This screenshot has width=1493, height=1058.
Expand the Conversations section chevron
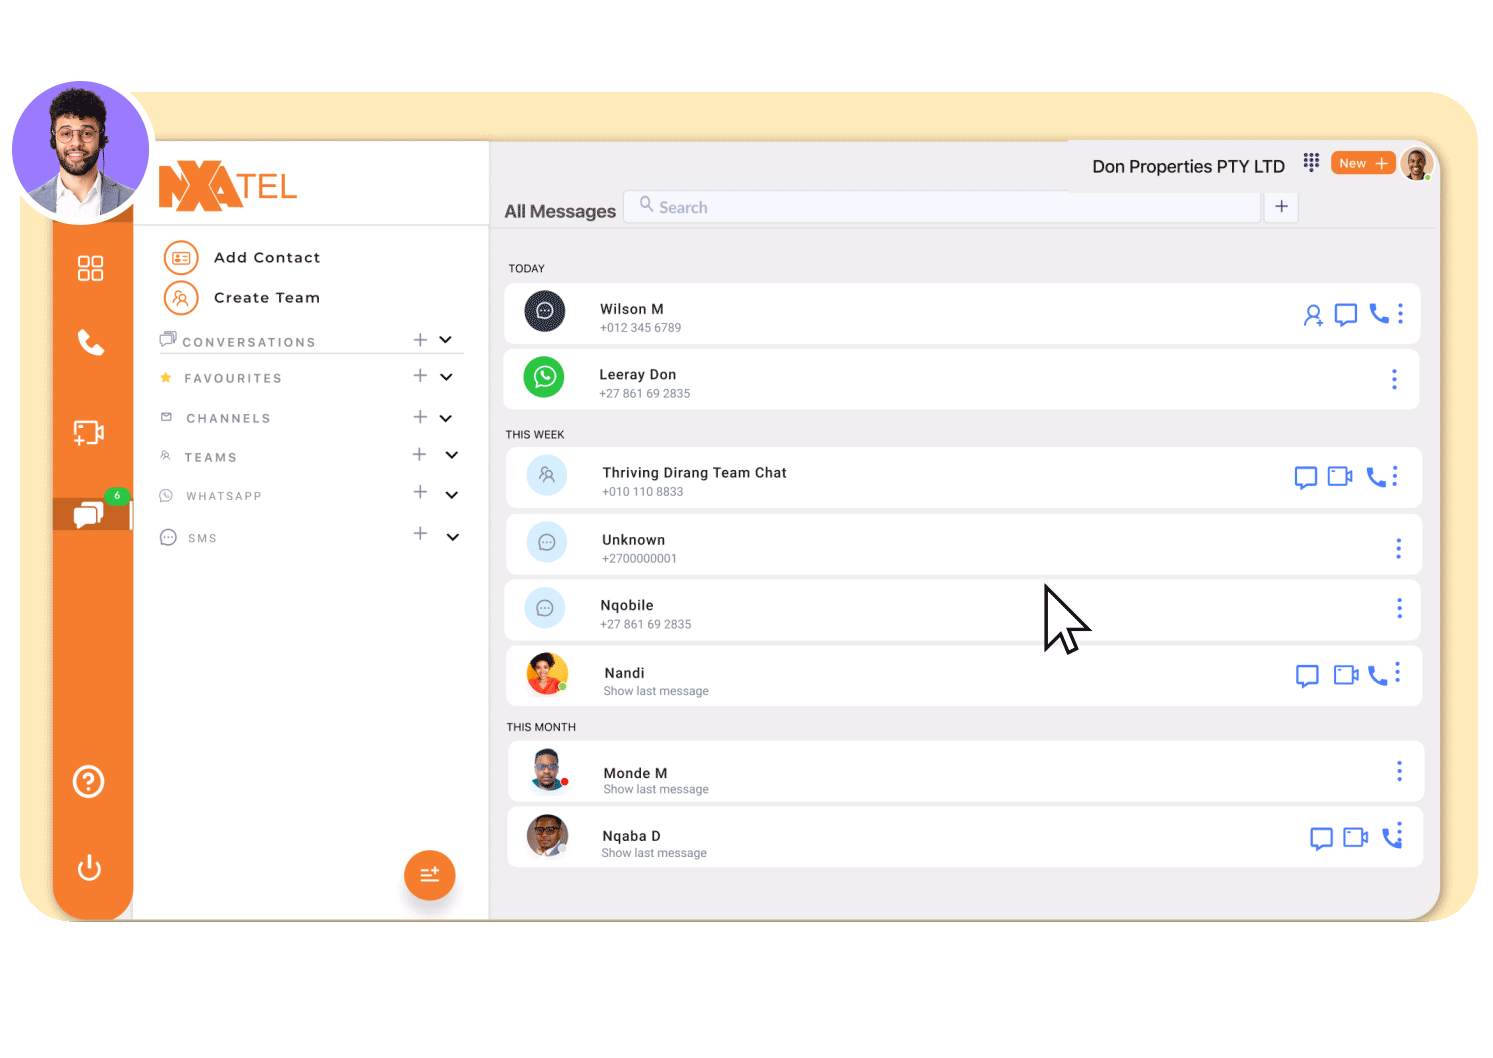tap(446, 340)
